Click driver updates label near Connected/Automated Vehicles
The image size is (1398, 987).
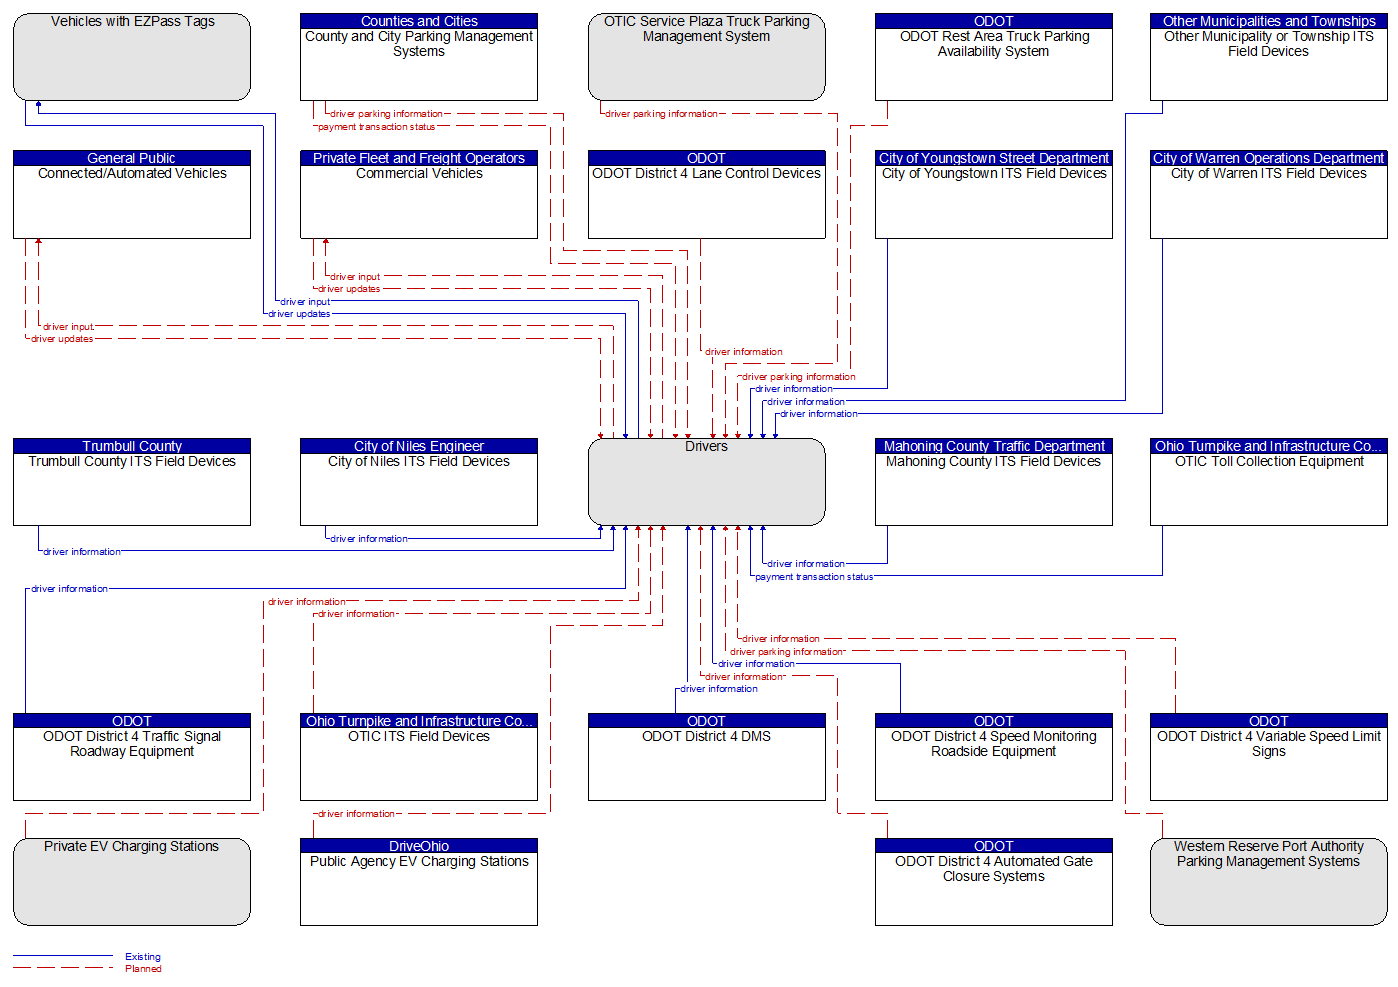62,339
